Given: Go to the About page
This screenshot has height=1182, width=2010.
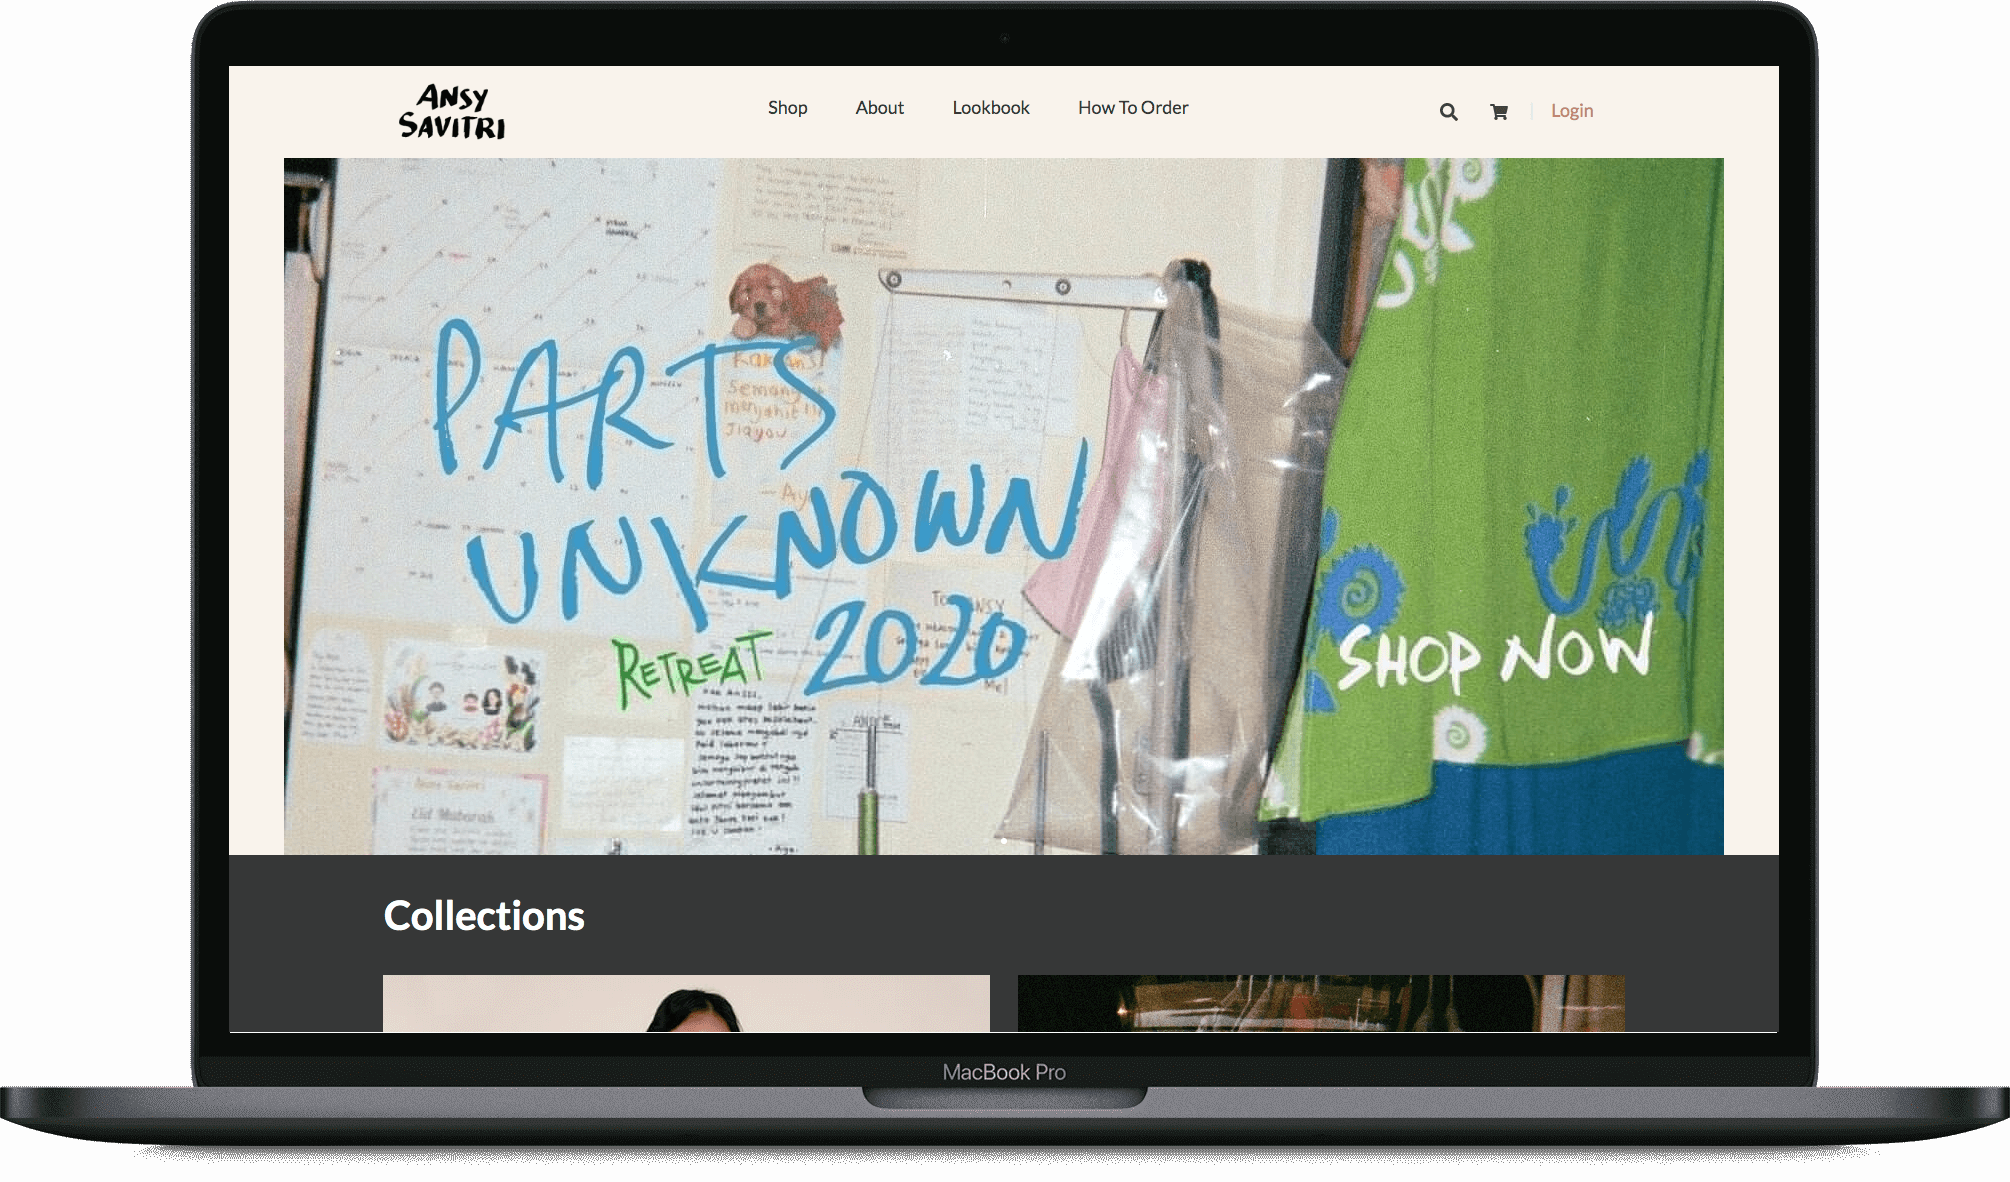Looking at the screenshot, I should pyautogui.click(x=879, y=108).
